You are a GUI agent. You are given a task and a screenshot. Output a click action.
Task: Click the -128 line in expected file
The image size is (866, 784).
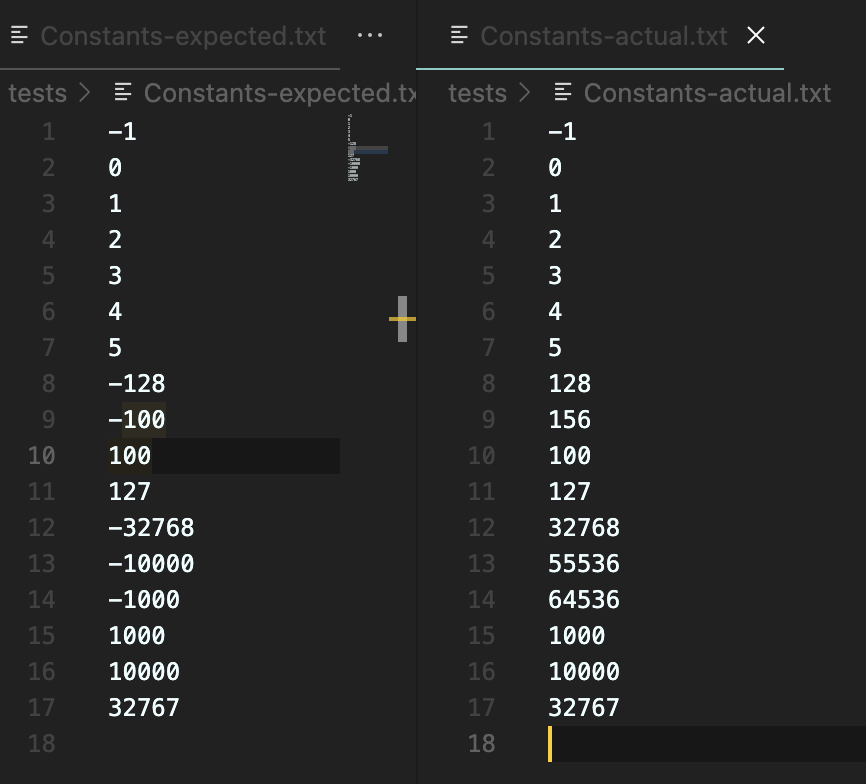click(x=137, y=384)
